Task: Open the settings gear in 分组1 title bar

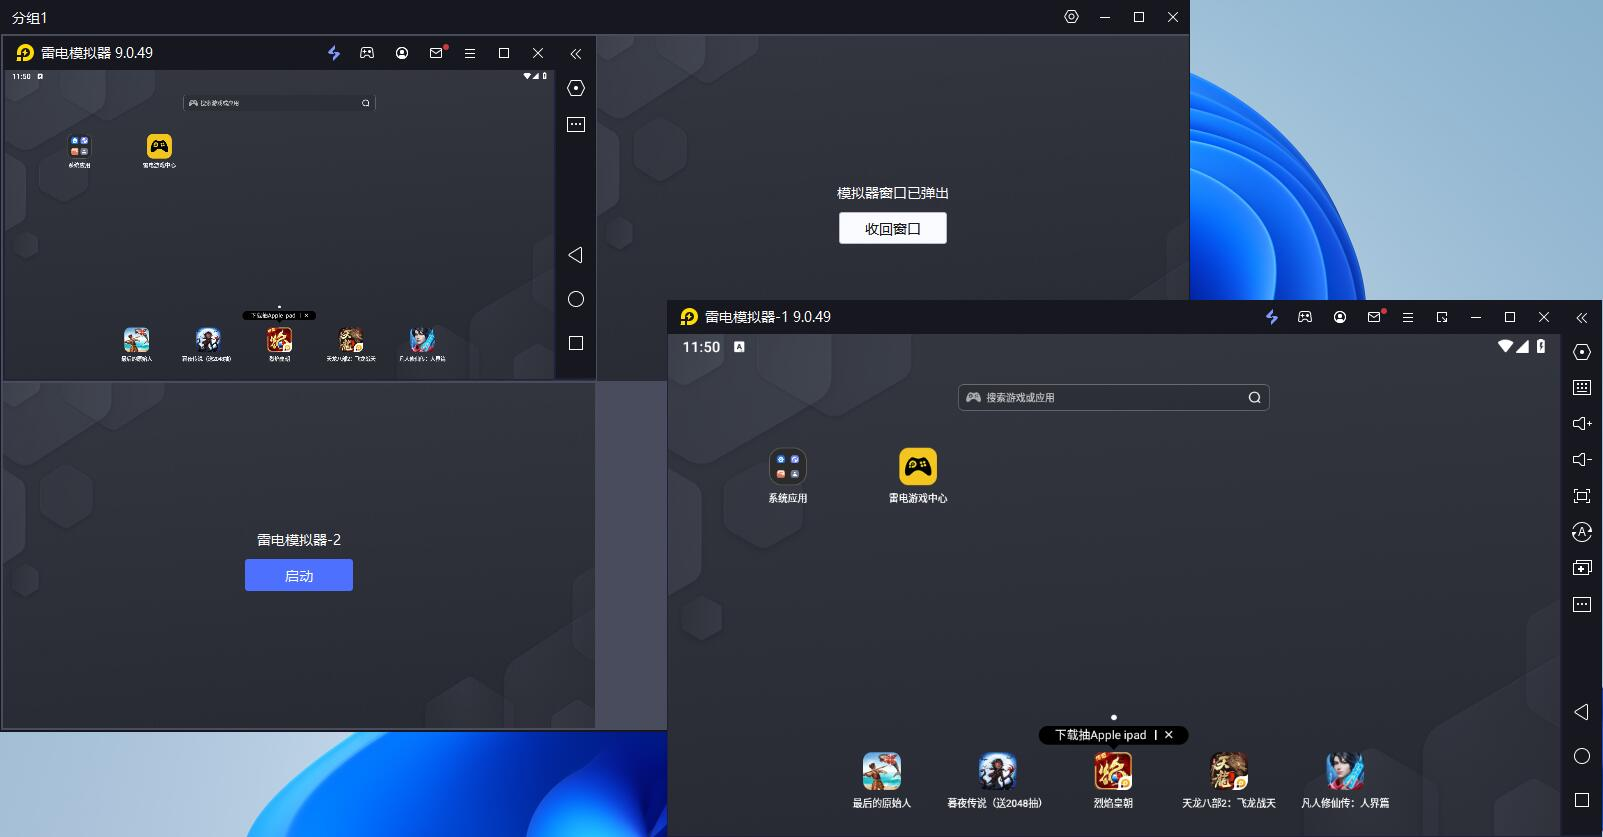Action: (1071, 17)
